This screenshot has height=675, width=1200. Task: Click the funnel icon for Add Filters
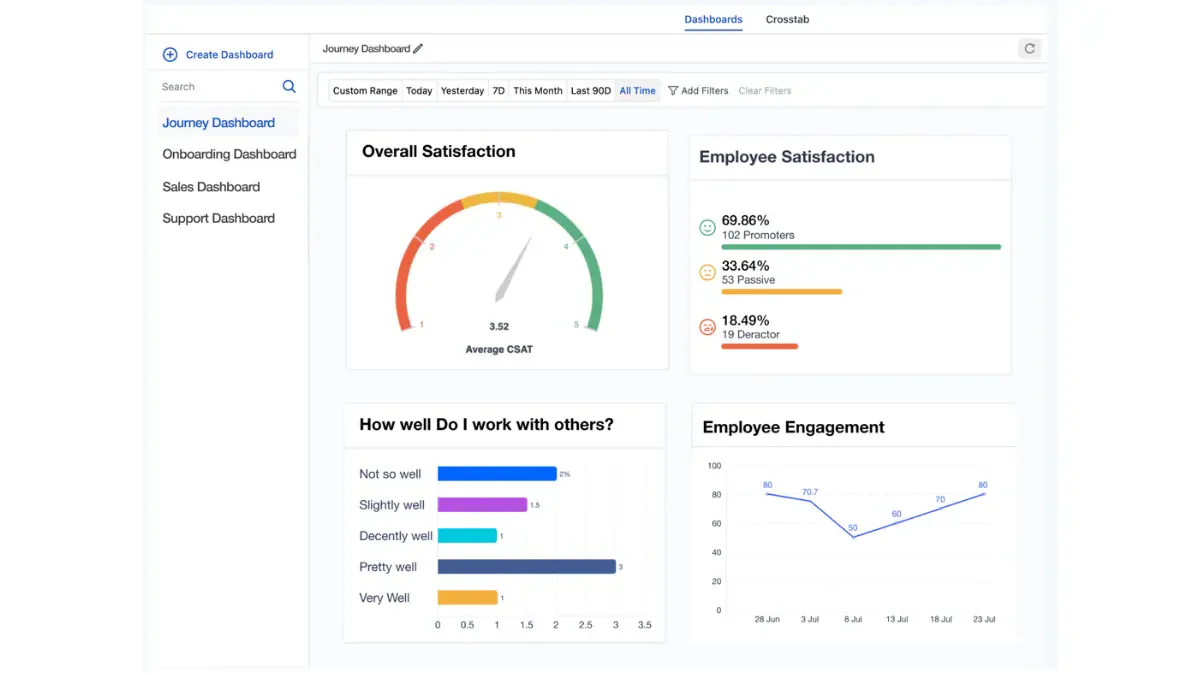pyautogui.click(x=673, y=91)
